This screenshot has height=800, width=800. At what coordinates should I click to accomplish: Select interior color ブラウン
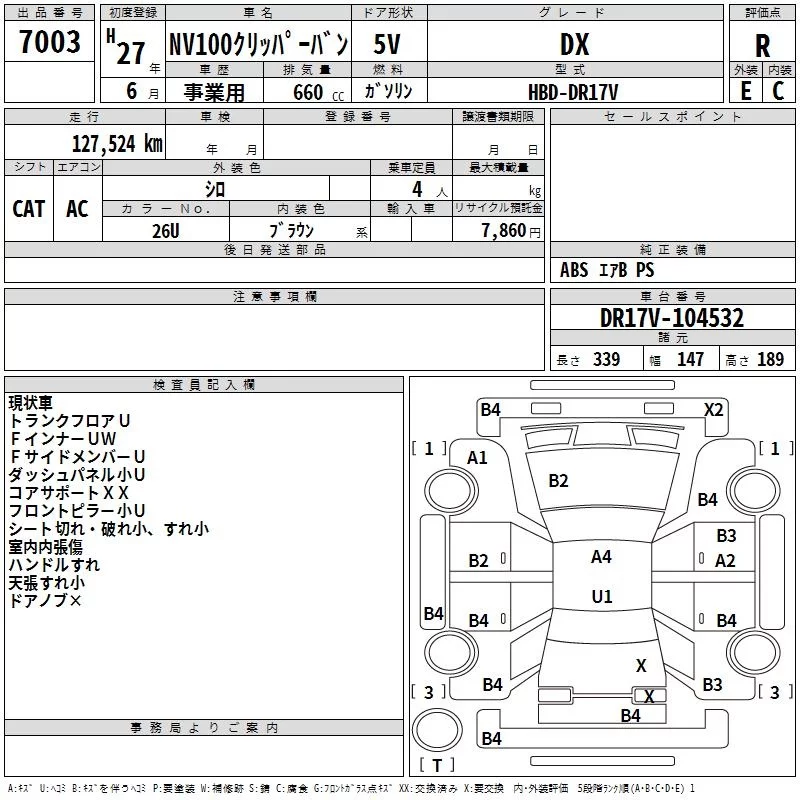pos(291,230)
